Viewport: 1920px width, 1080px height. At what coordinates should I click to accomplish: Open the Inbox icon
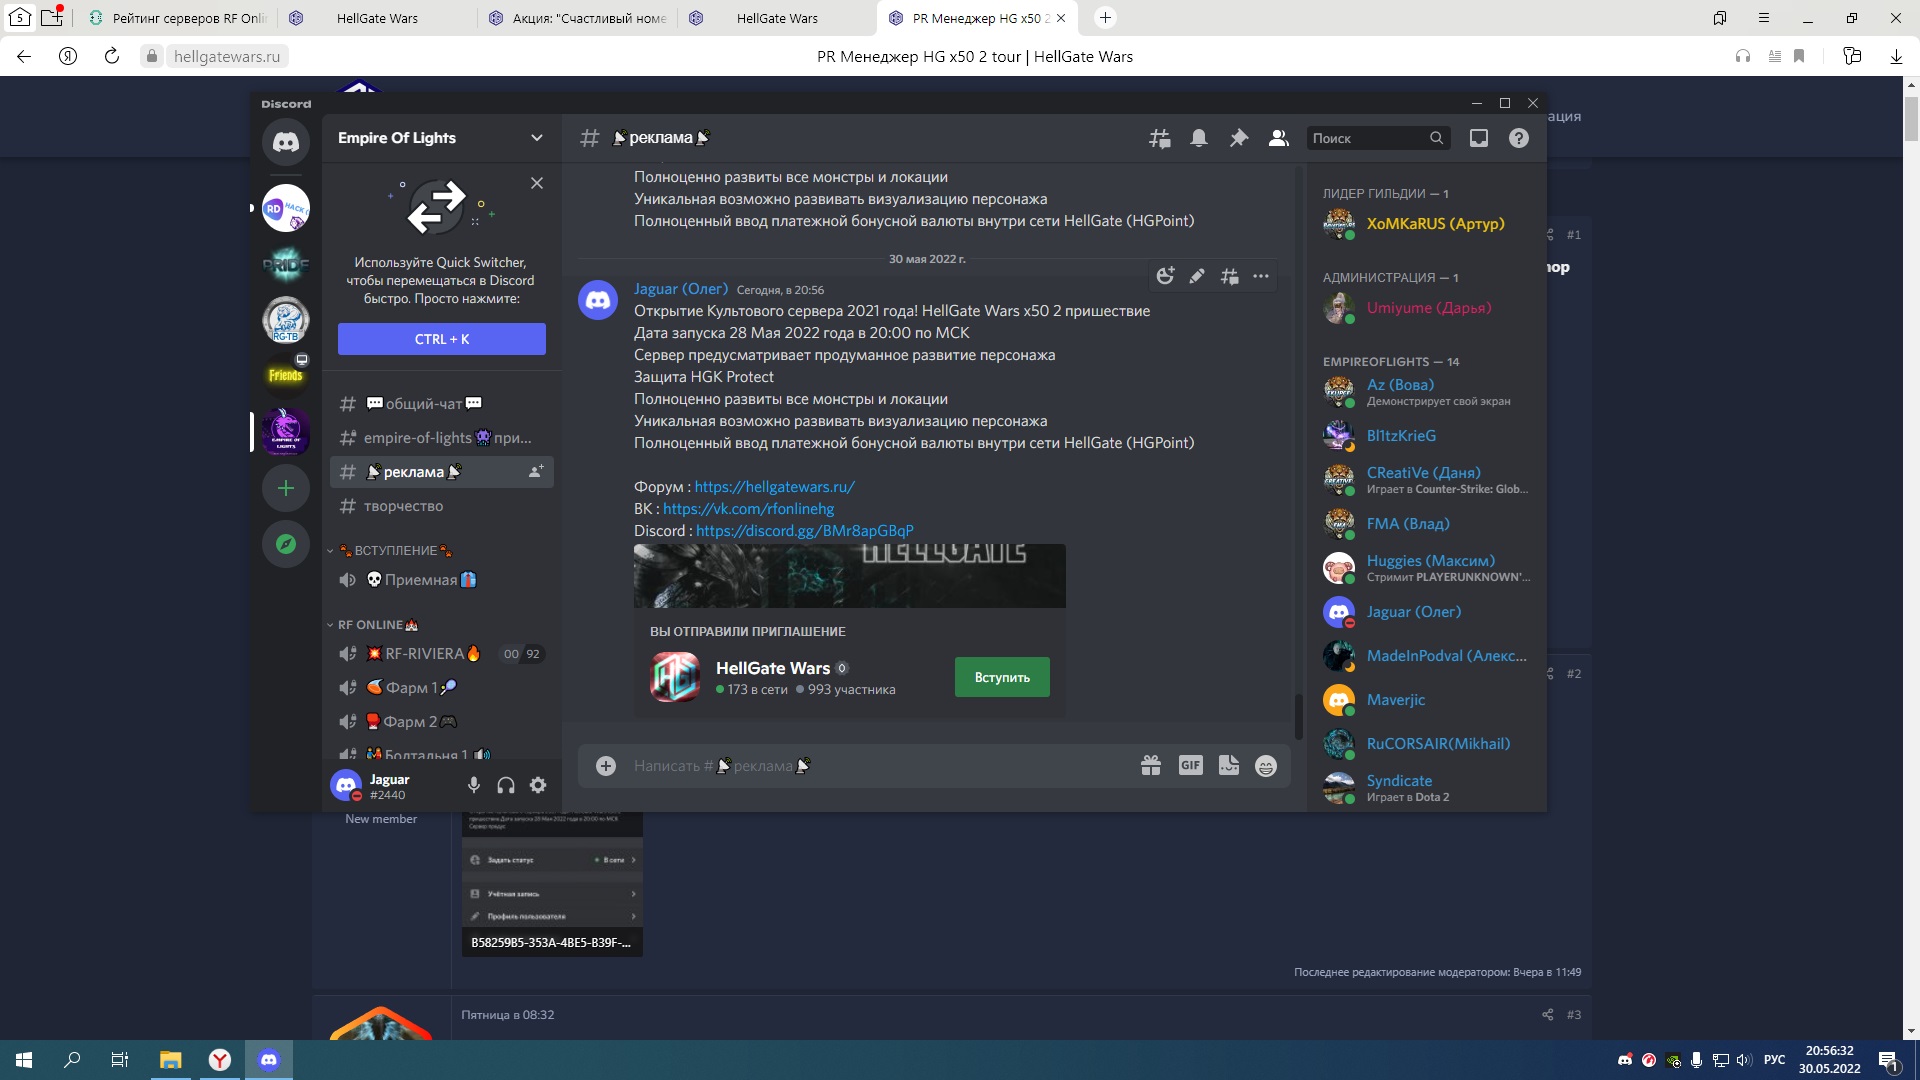(1479, 138)
